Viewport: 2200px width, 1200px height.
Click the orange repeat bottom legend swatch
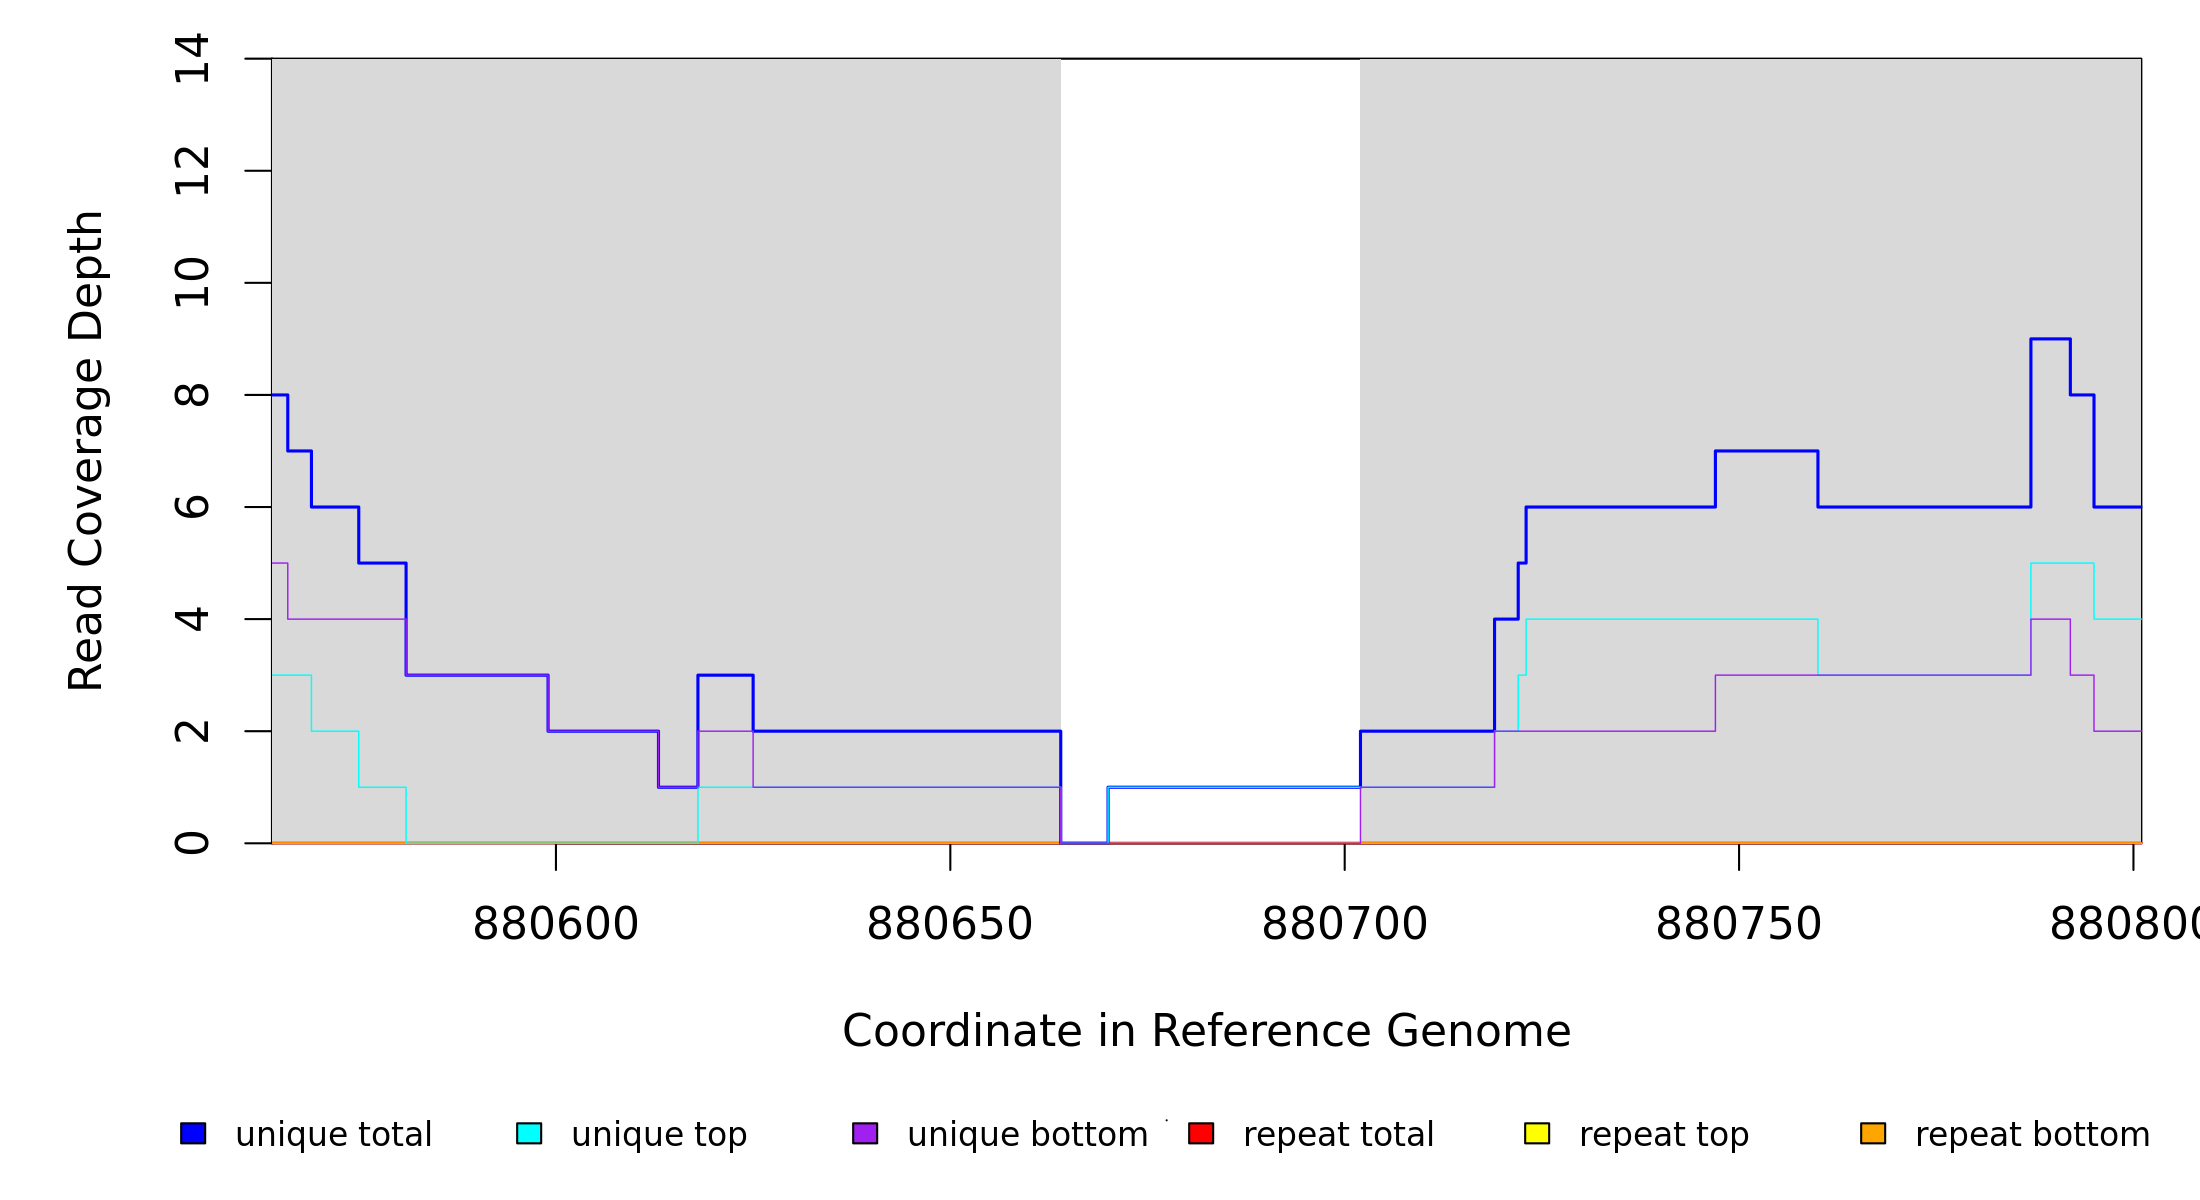click(x=1873, y=1133)
